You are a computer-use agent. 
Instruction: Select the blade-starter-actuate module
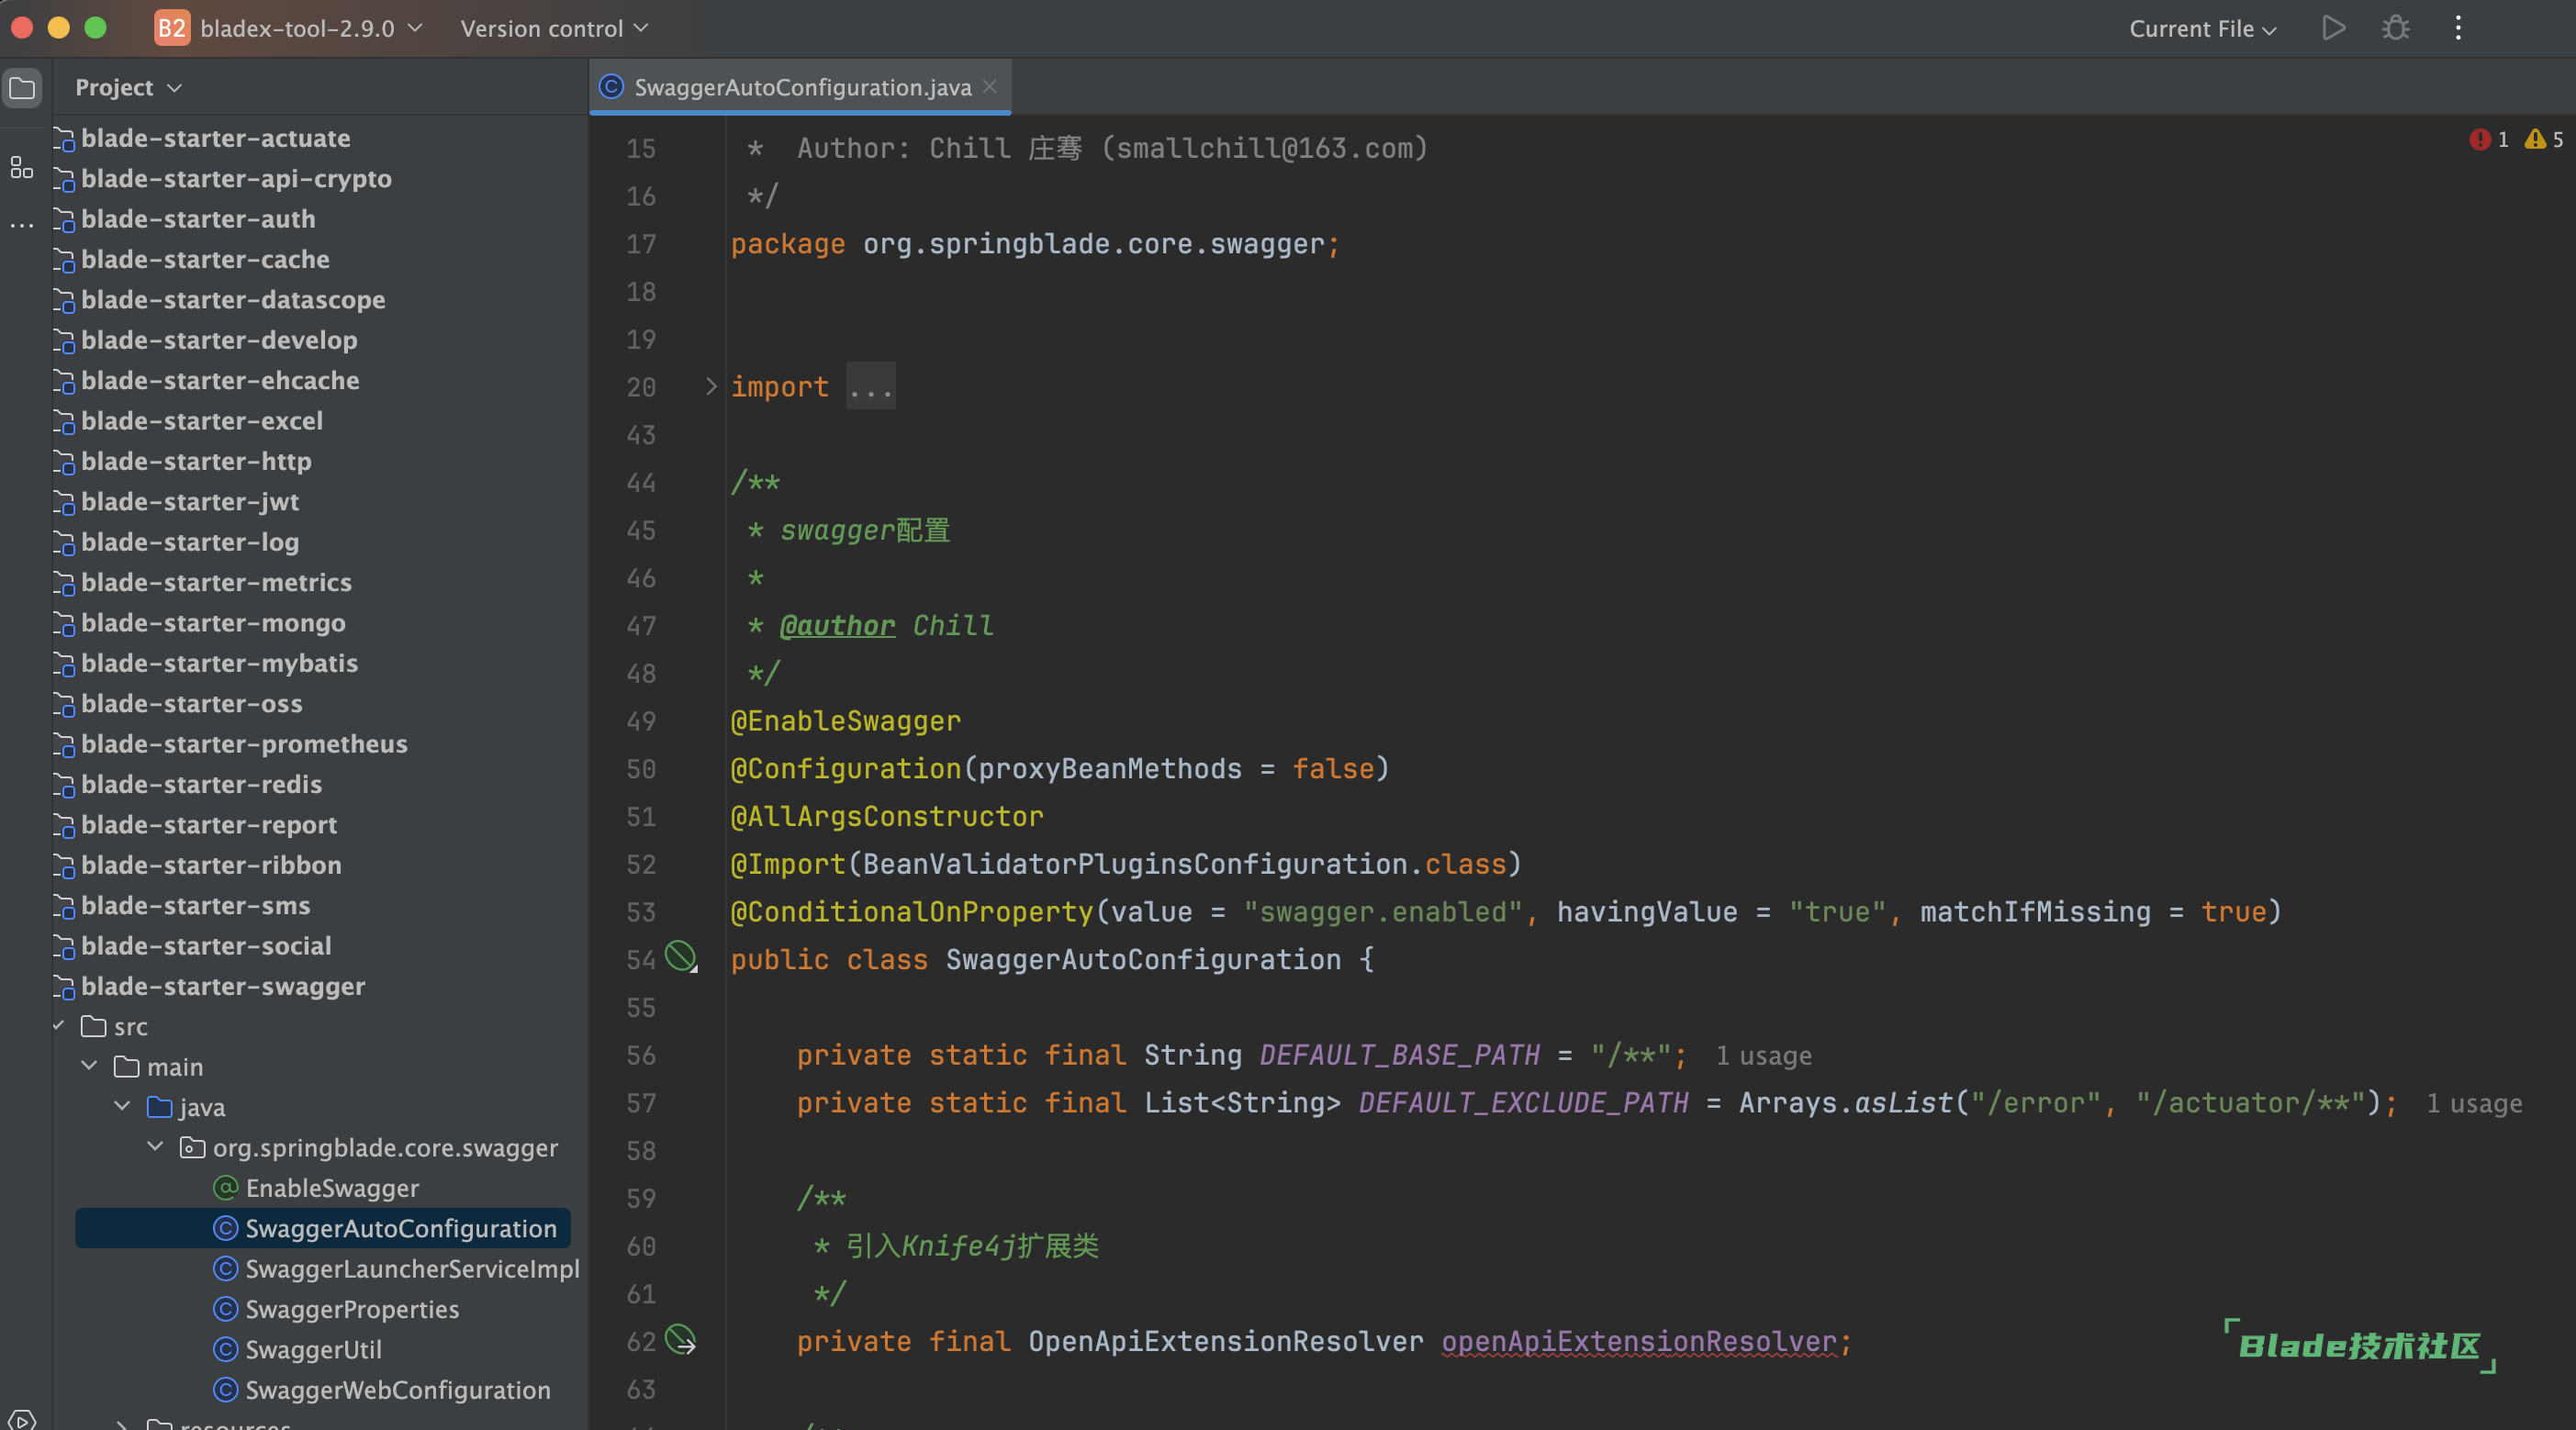[215, 138]
